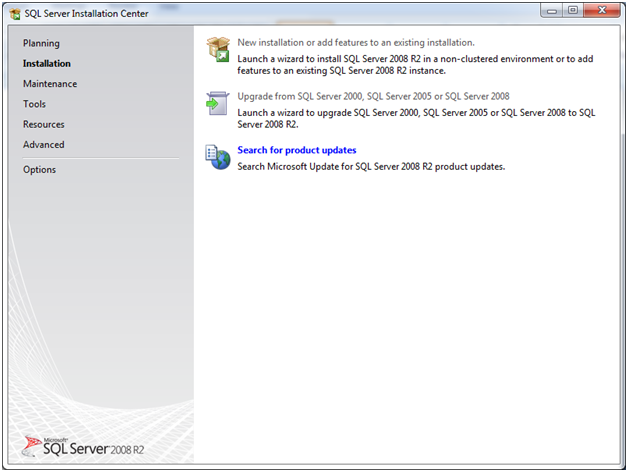This screenshot has height=472, width=628.
Task: Start Upgrade from SQL Server 2000 link
Action: [x=373, y=97]
